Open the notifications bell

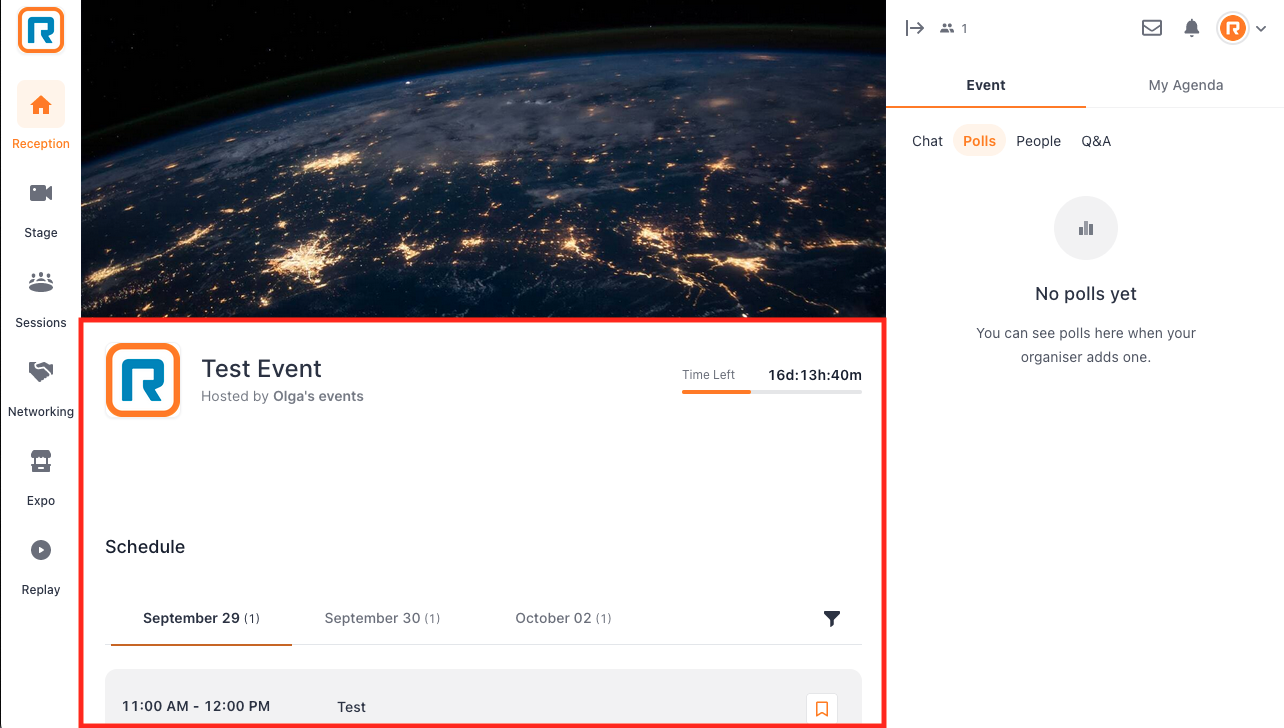click(x=1191, y=28)
